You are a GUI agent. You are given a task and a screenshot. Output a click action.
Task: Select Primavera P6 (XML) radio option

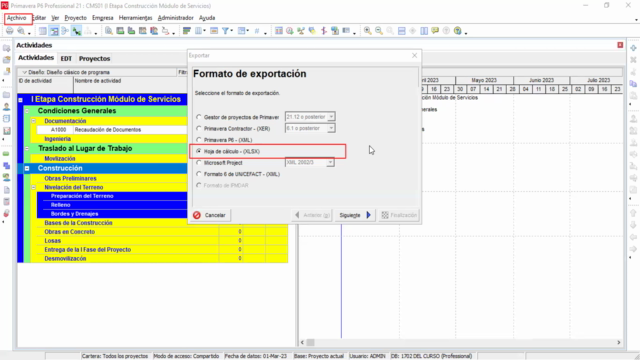pyautogui.click(x=199, y=140)
